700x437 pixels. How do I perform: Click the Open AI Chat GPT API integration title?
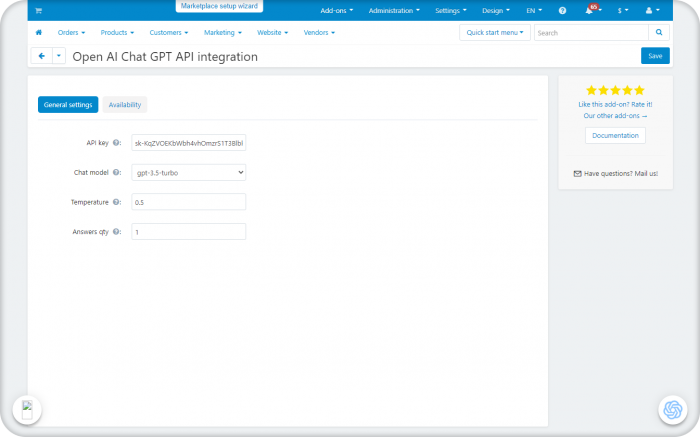point(165,57)
